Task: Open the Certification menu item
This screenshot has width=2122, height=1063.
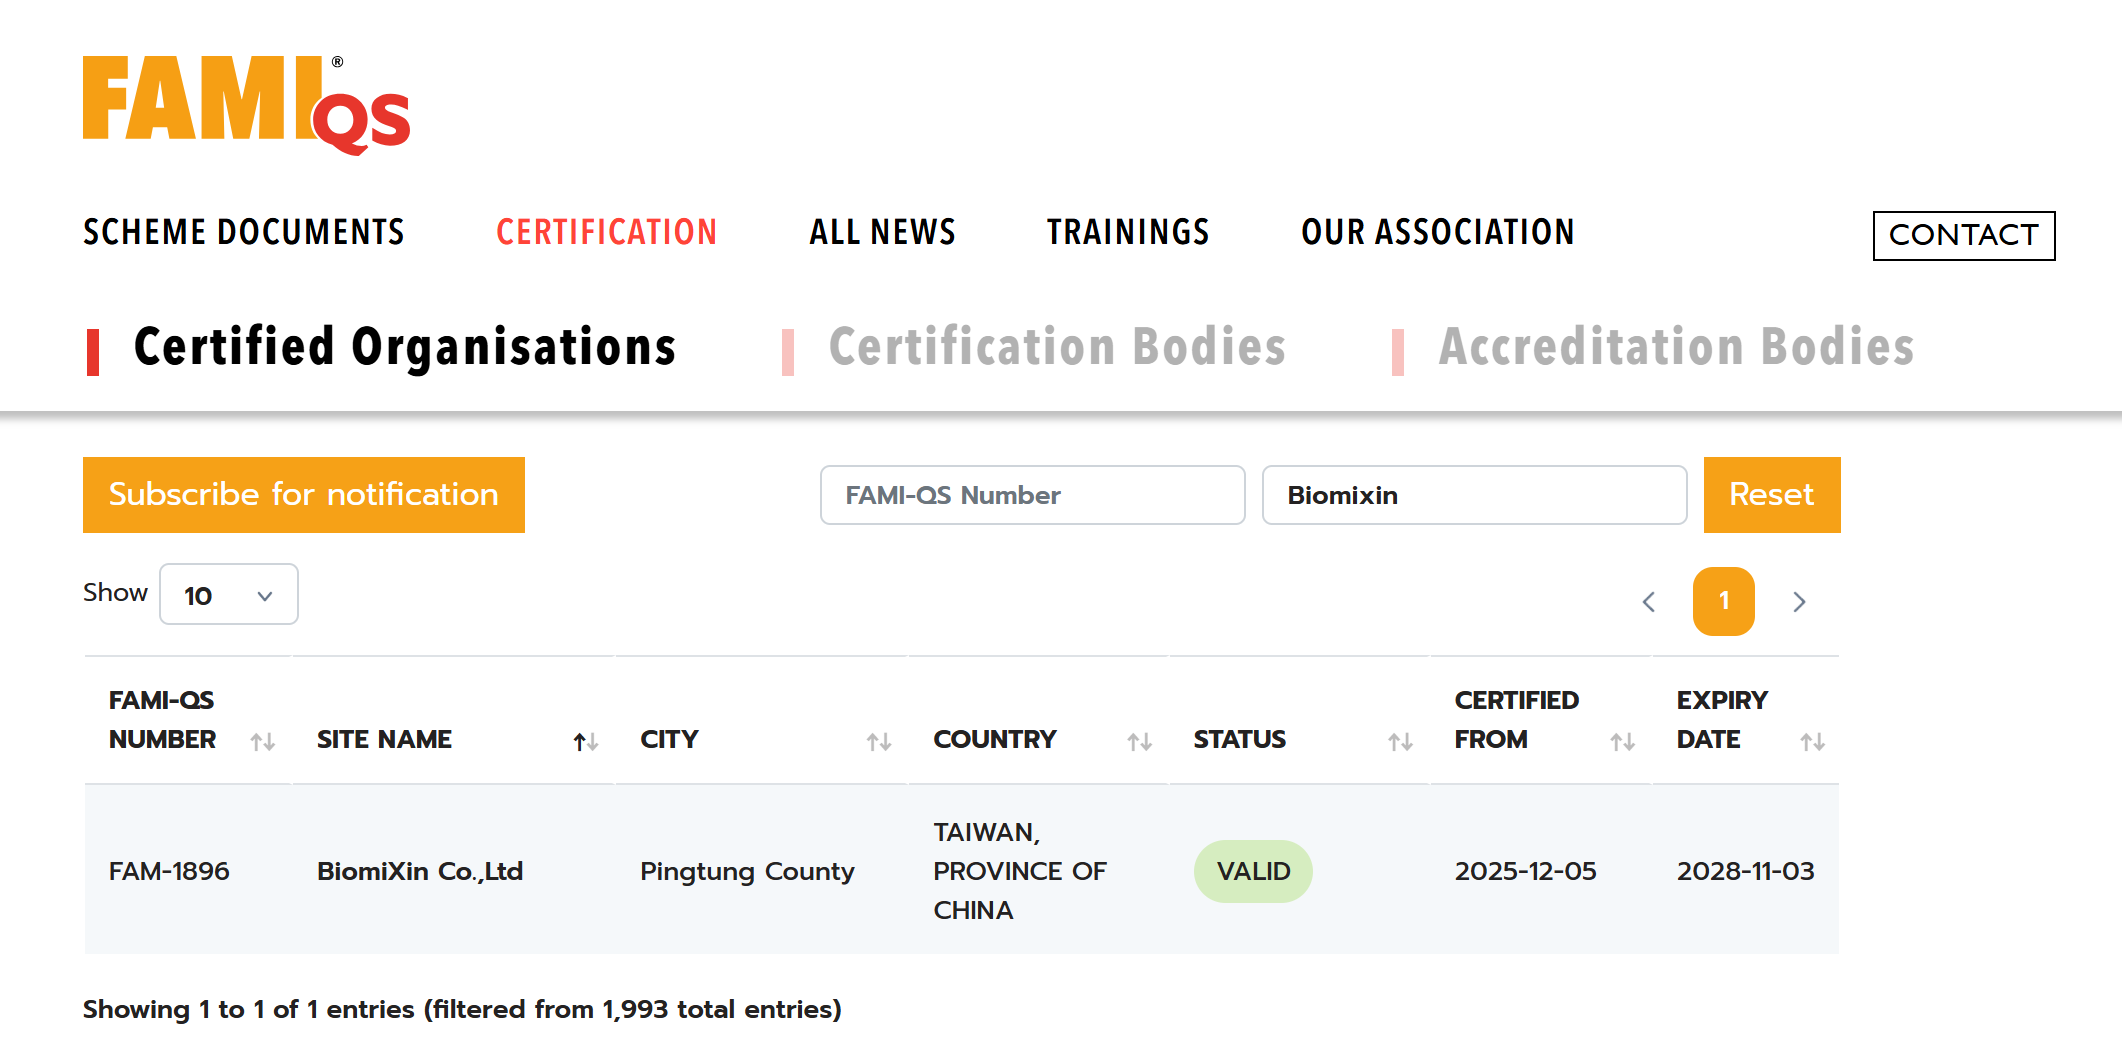Action: pyautogui.click(x=607, y=233)
